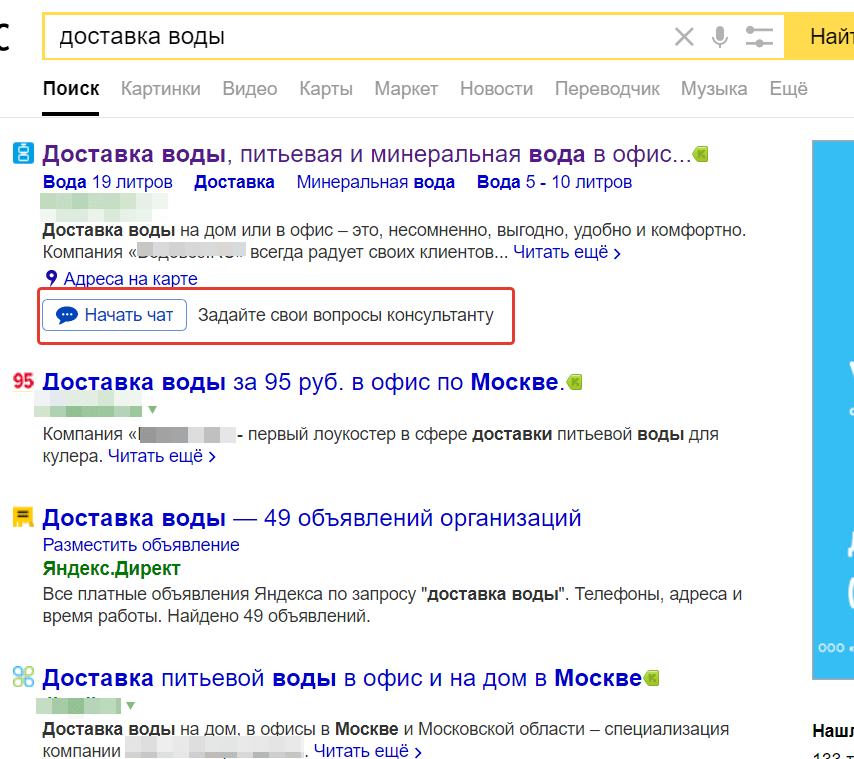Click the red 95 favicon
The image size is (854, 759).
tap(23, 381)
